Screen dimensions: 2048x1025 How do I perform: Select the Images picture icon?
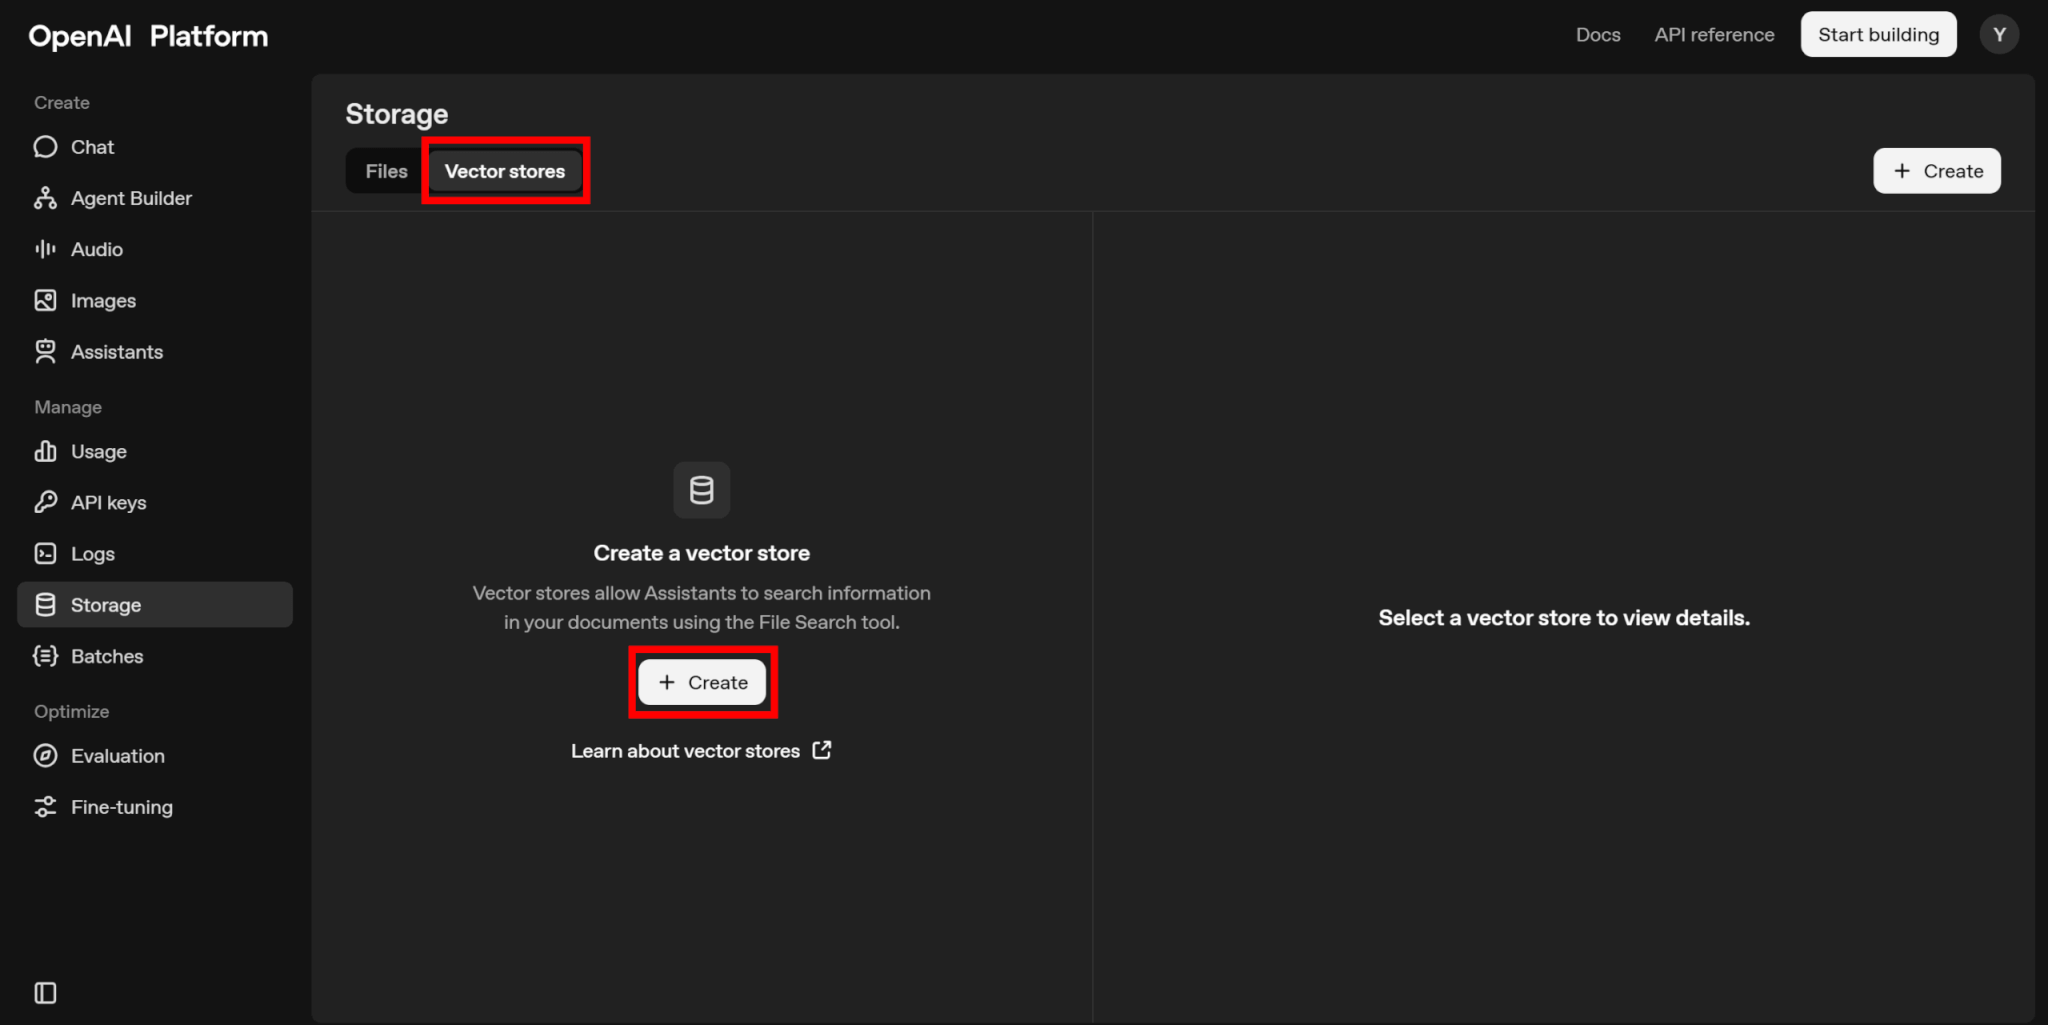(x=45, y=300)
